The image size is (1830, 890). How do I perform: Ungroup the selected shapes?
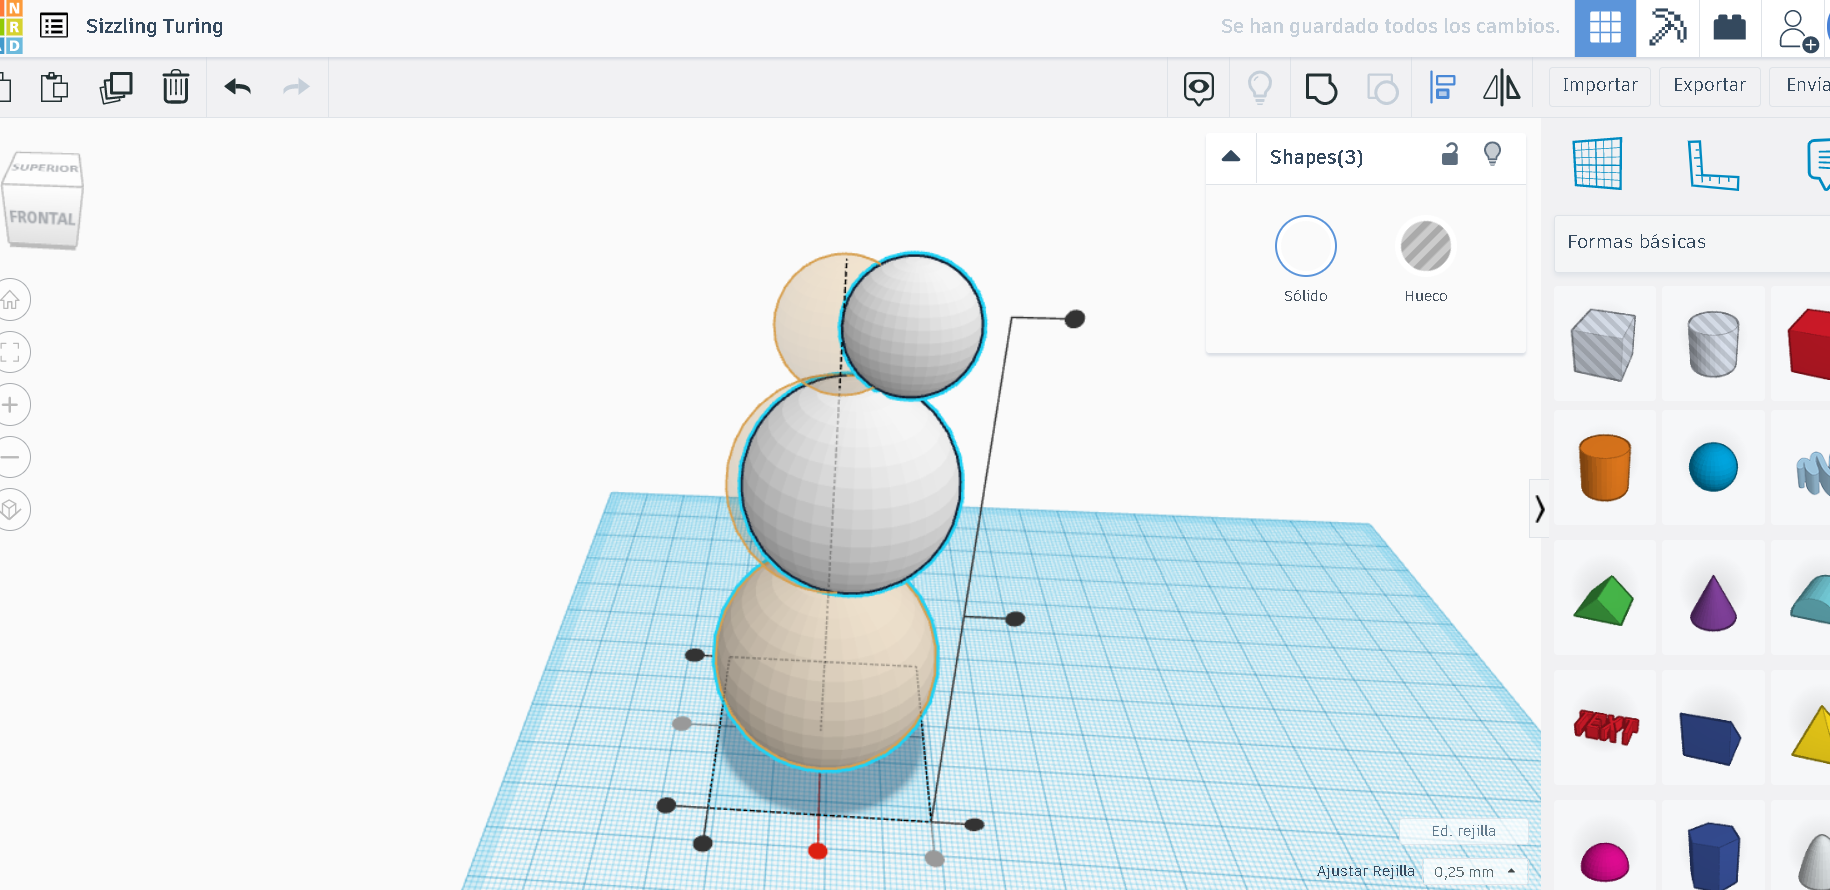tap(1382, 89)
